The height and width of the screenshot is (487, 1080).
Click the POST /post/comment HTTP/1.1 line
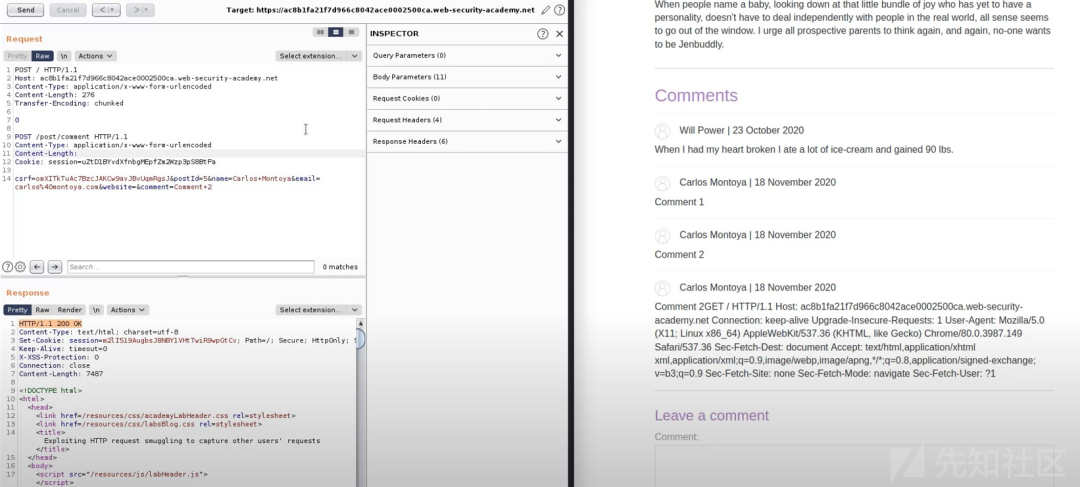71,137
